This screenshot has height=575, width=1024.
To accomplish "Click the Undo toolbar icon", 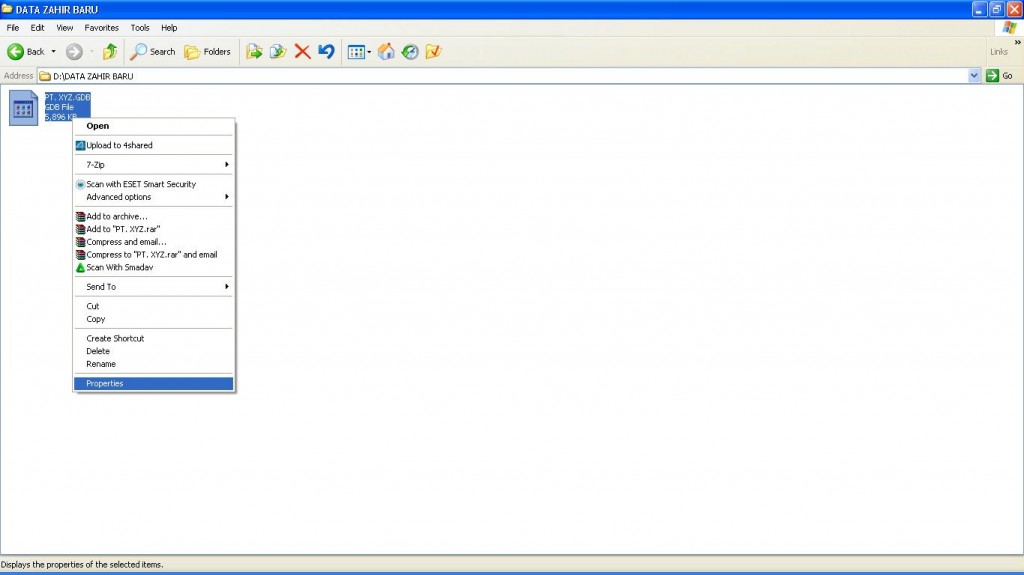I will tap(326, 52).
